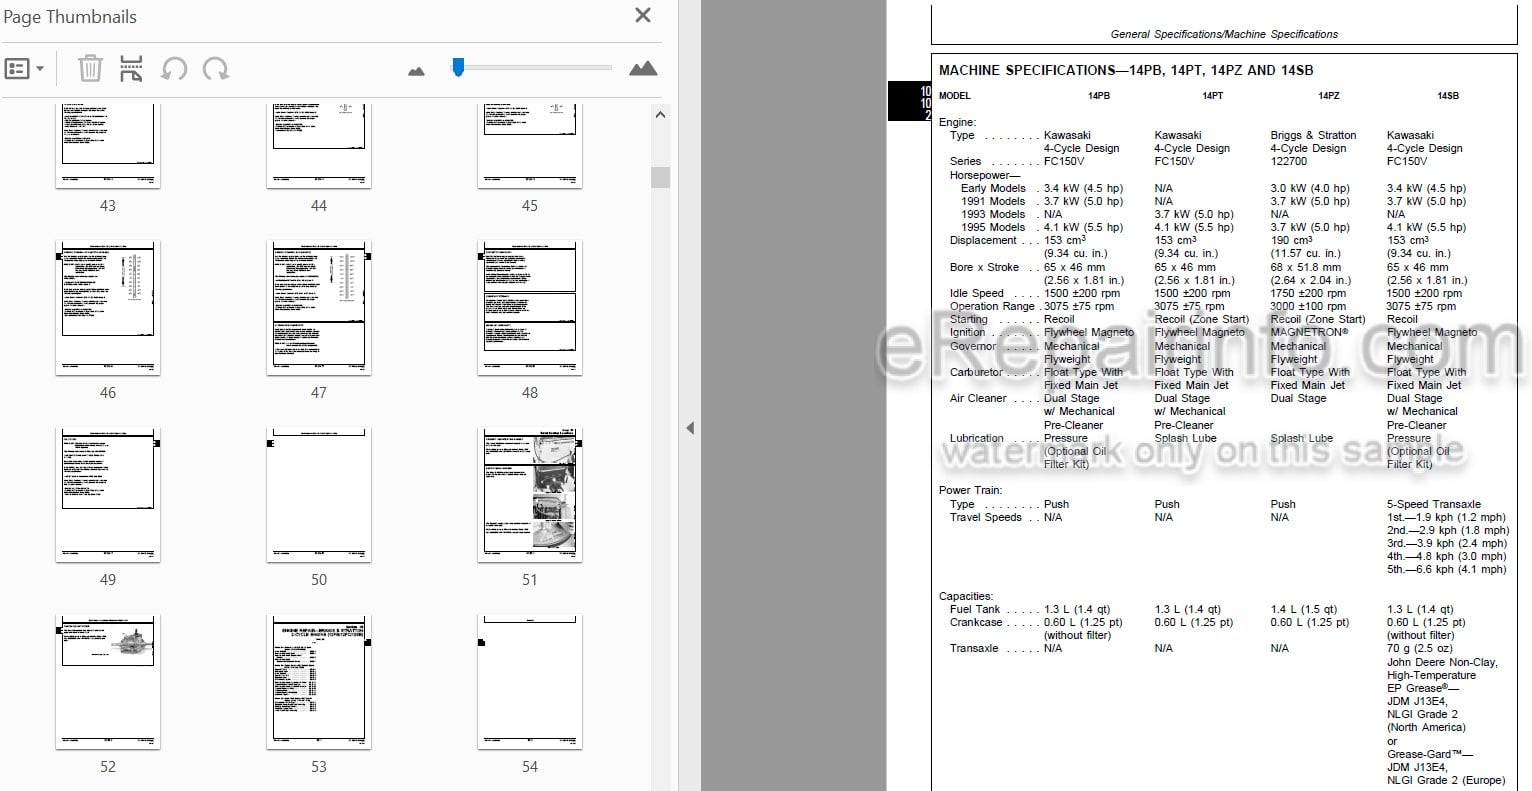This screenshot has height=791, width=1532.
Task: Click the thumbnail size slider handle
Action: (x=458, y=67)
